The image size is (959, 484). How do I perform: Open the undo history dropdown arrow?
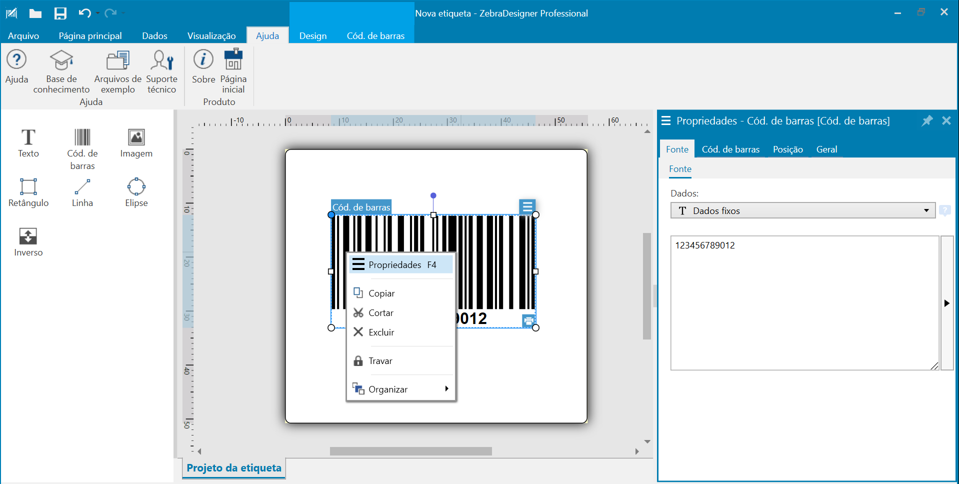(97, 13)
